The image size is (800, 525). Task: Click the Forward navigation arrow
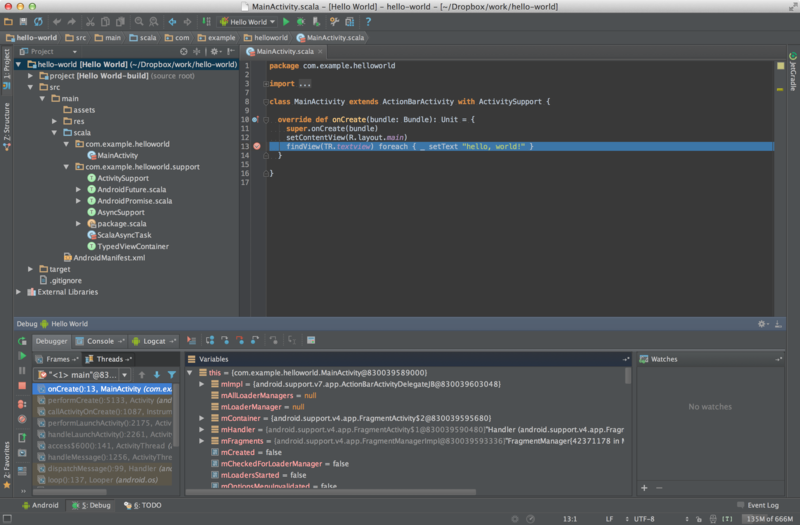187,21
